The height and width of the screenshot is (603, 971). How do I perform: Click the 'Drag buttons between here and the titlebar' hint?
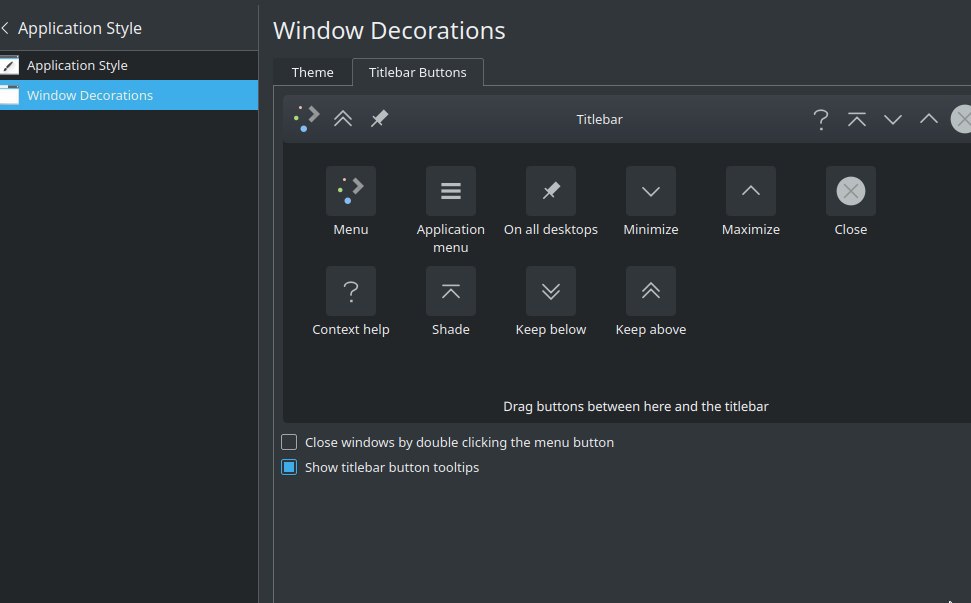point(636,407)
